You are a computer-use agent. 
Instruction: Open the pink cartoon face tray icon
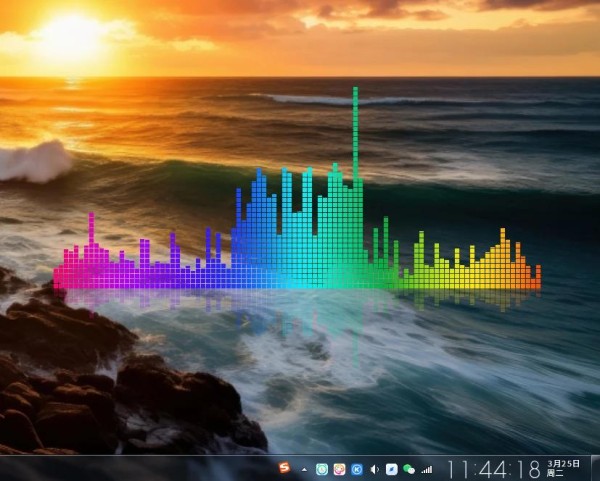[x=339, y=469]
